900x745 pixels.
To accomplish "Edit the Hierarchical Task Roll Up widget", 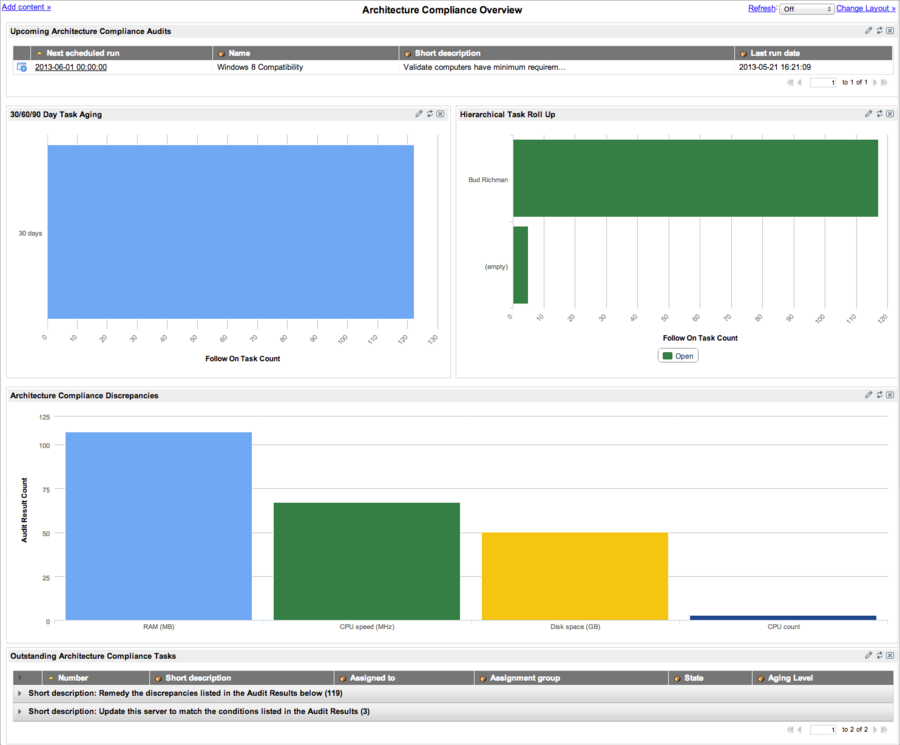I will pyautogui.click(x=868, y=114).
